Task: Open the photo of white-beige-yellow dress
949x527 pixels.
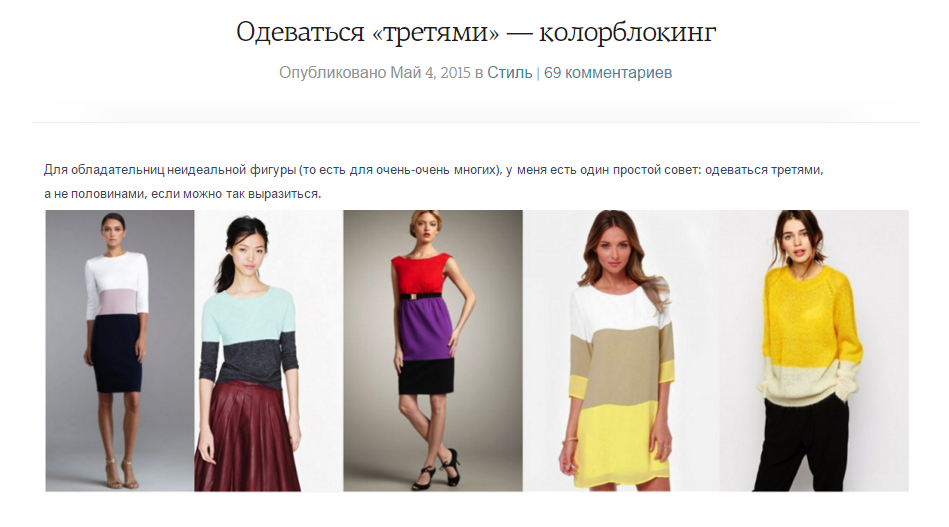Action: [x=622, y=350]
